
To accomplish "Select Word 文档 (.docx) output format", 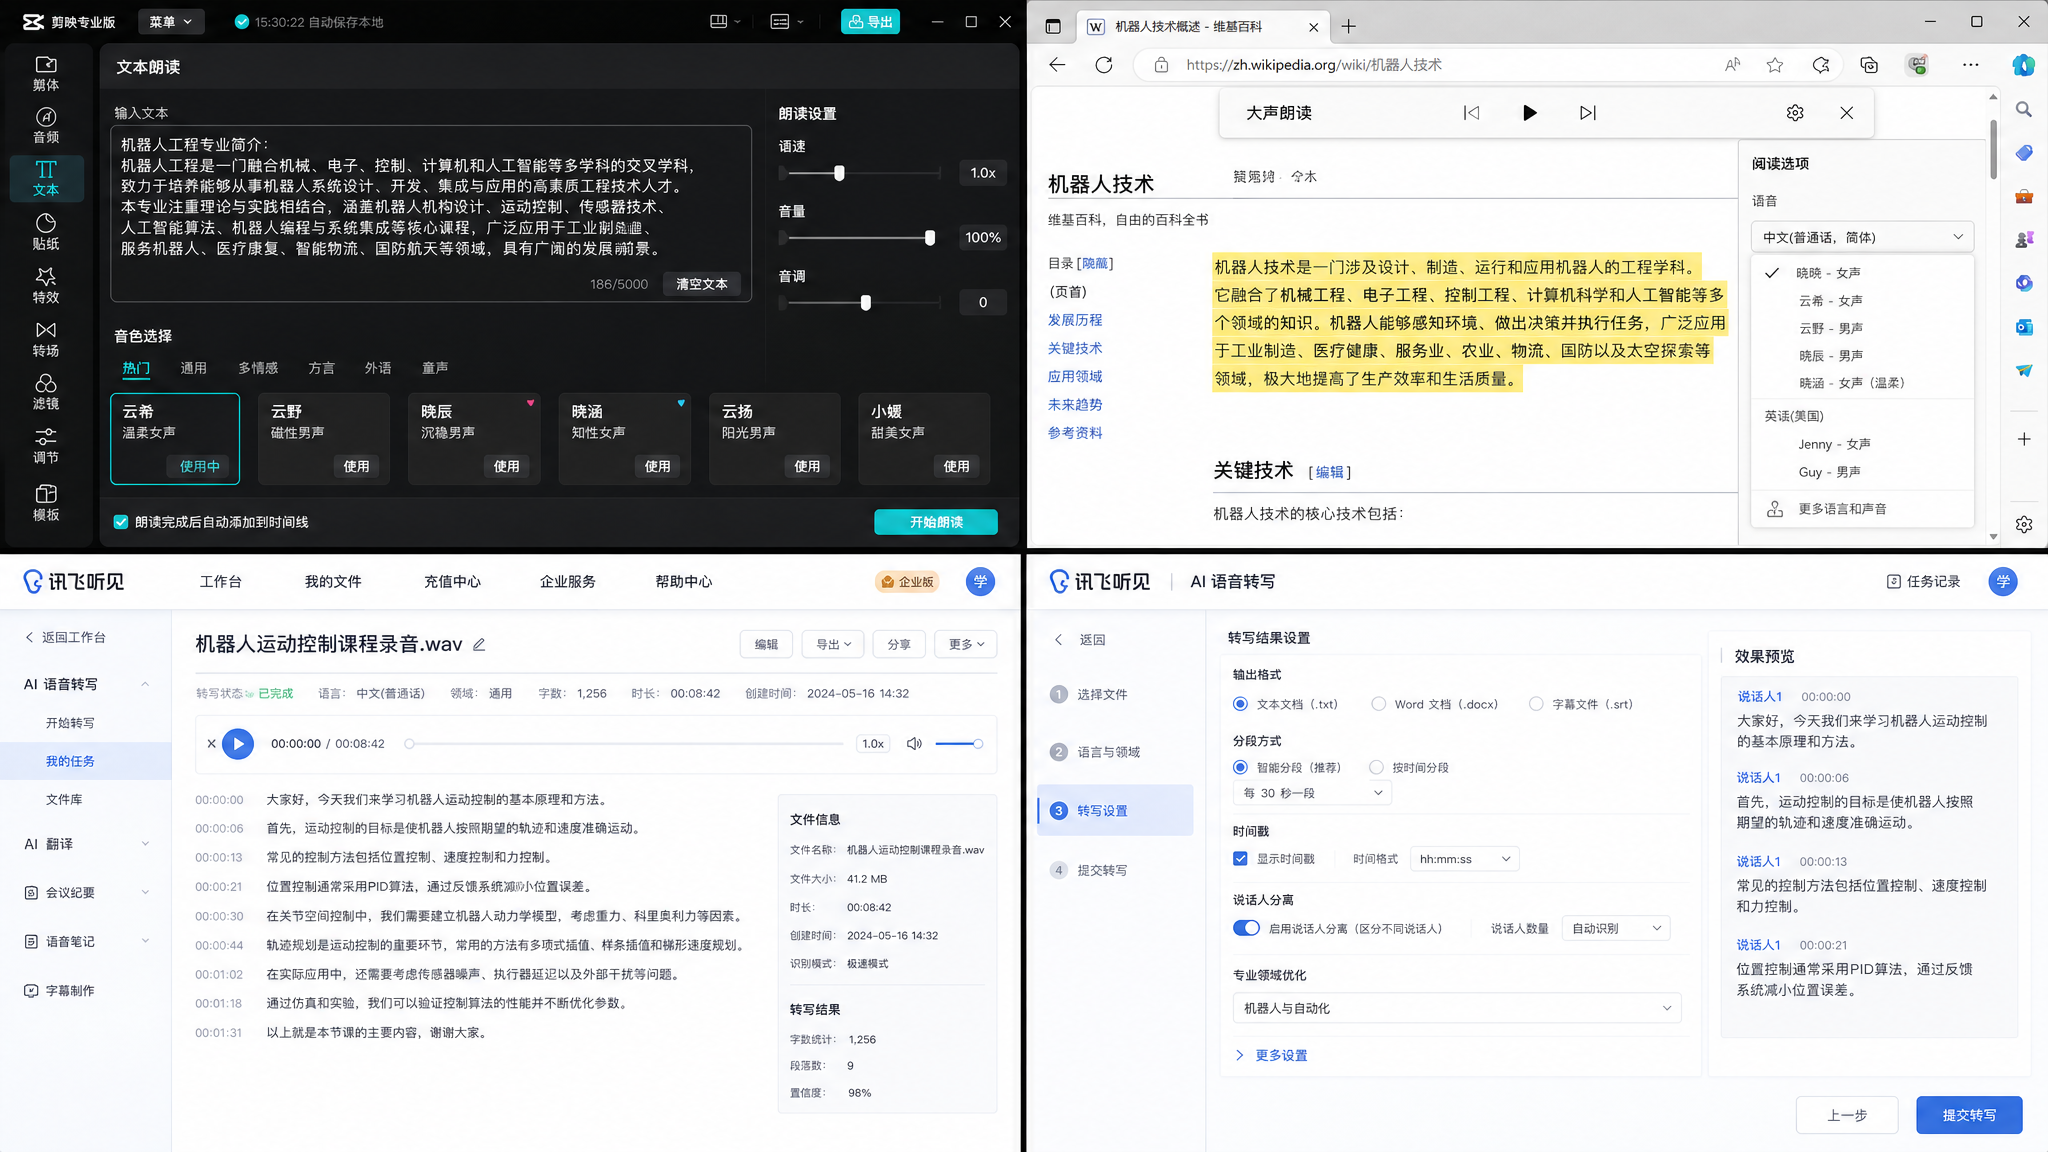I will pos(1379,704).
